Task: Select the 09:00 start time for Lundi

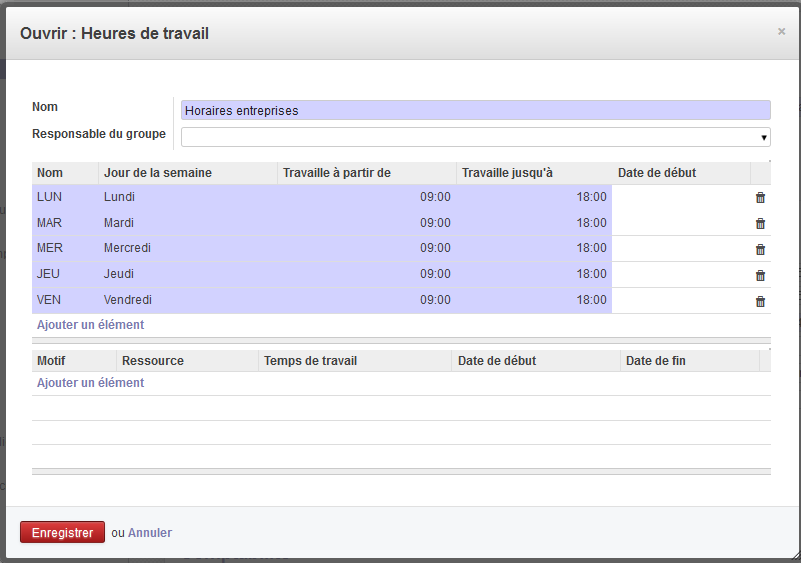Action: coord(435,197)
